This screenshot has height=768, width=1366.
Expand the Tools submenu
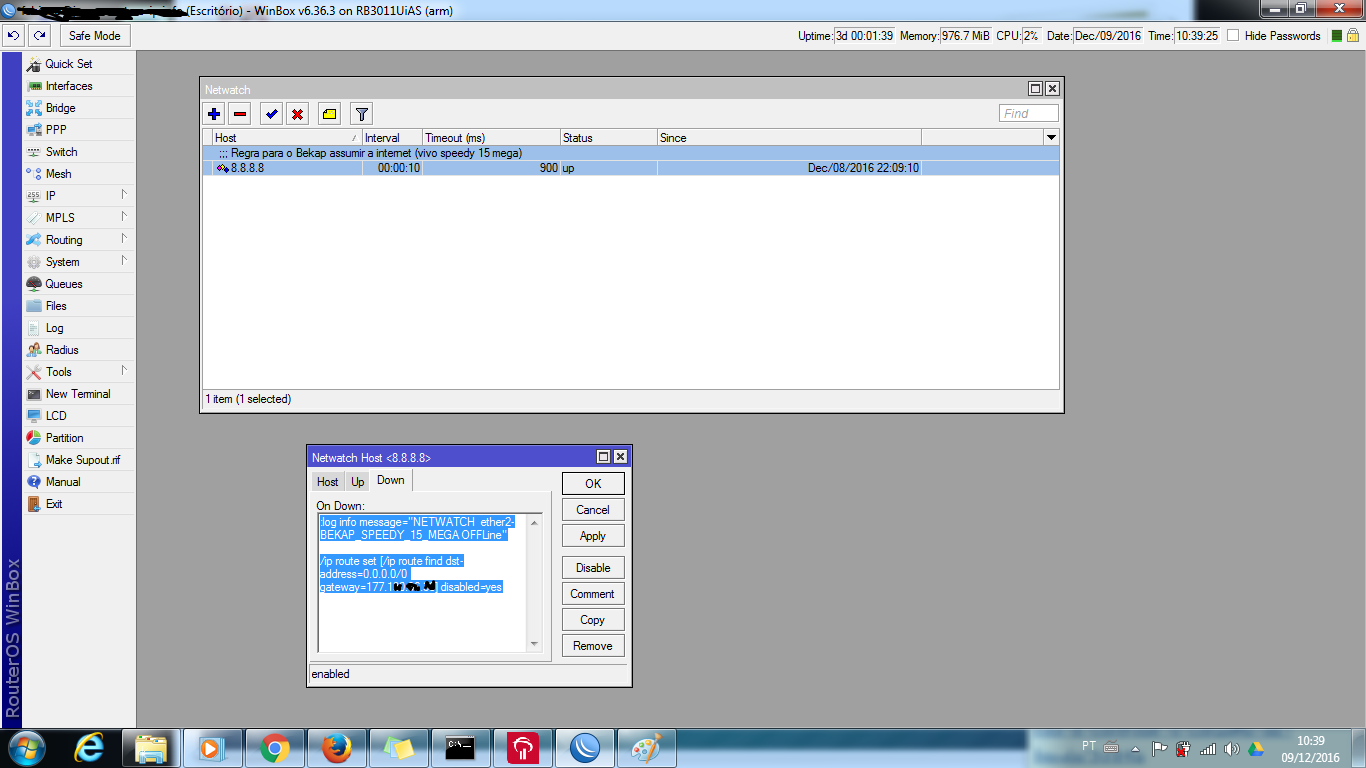coord(78,372)
